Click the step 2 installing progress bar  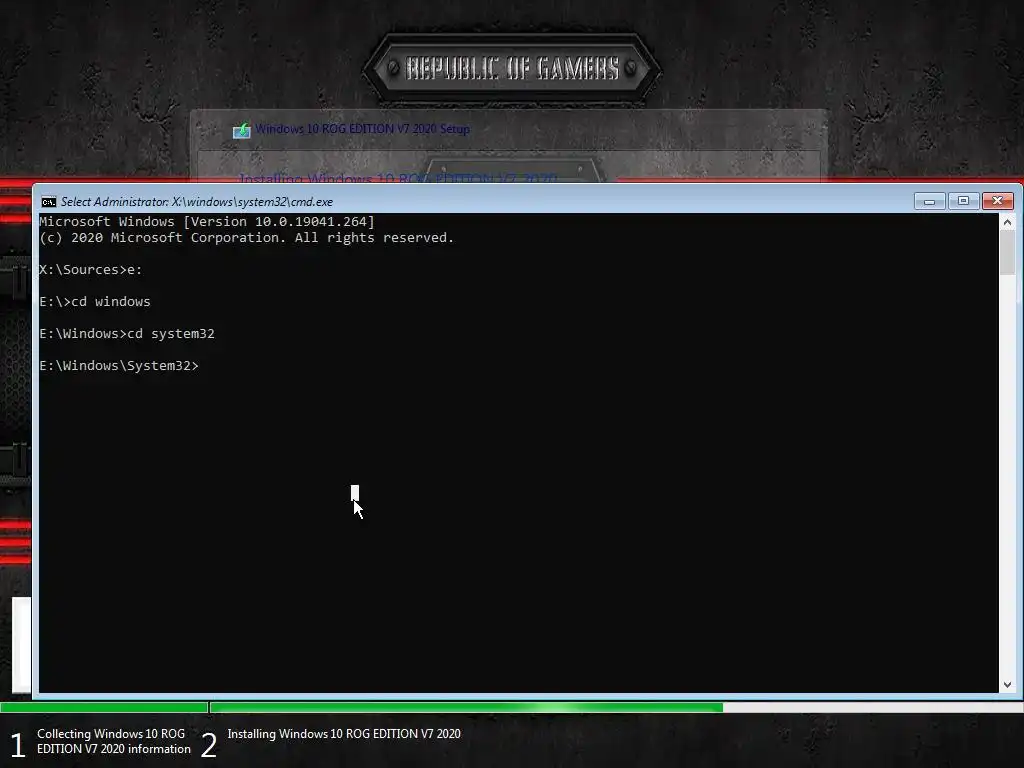pyautogui.click(x=616, y=707)
